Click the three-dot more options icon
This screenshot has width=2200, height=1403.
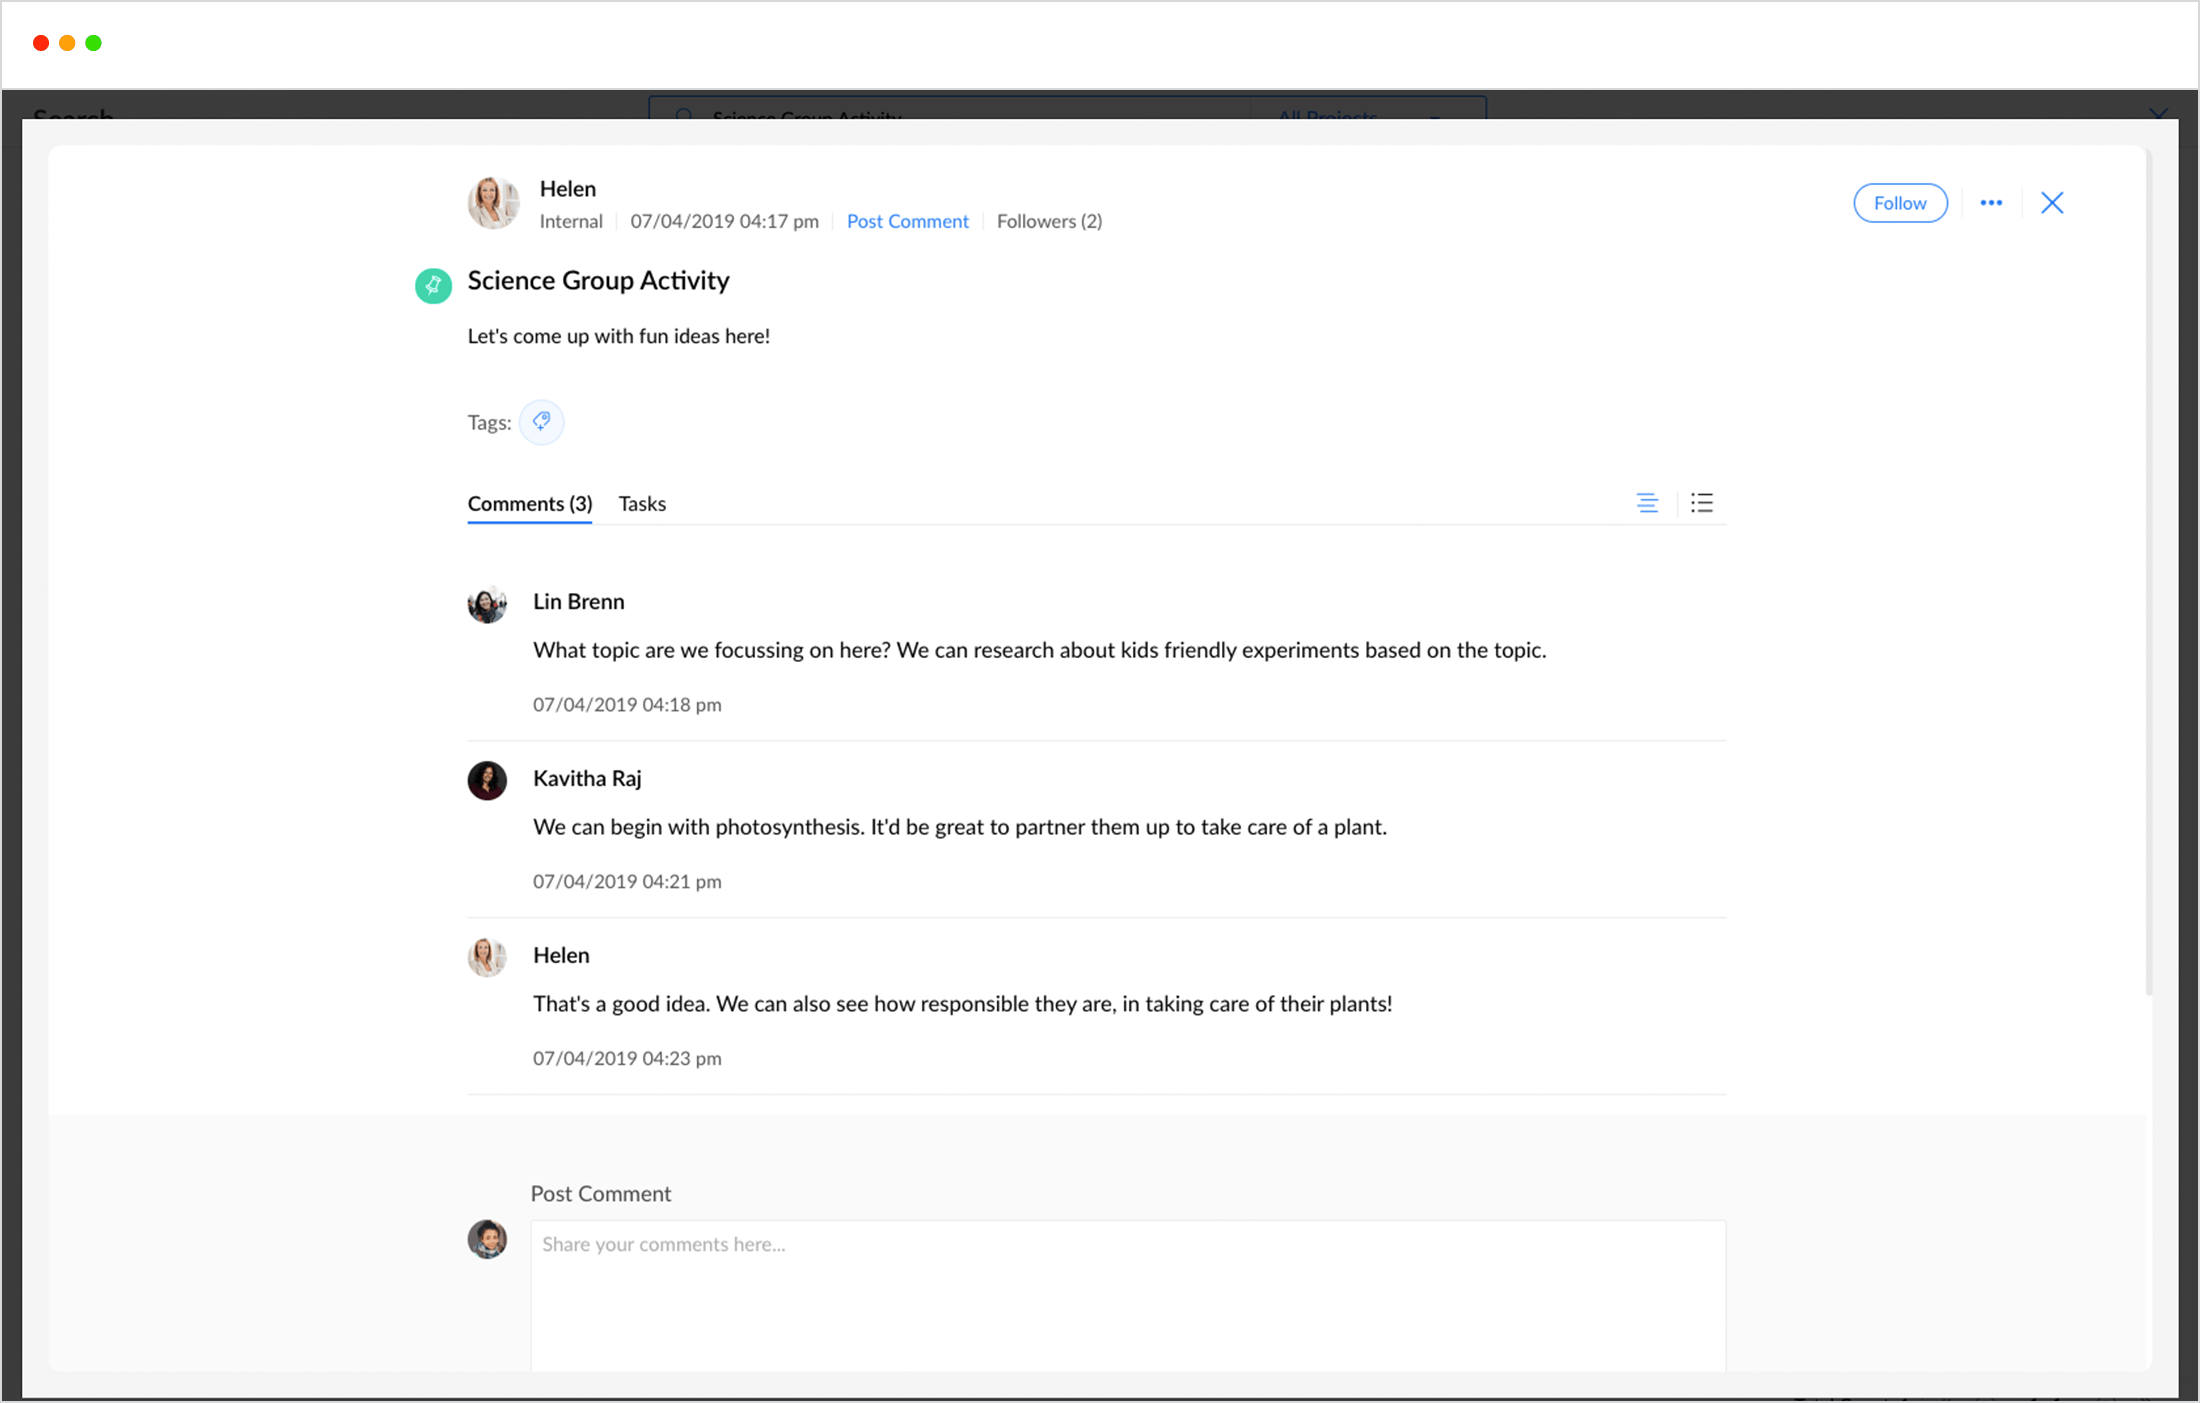pyautogui.click(x=1992, y=200)
